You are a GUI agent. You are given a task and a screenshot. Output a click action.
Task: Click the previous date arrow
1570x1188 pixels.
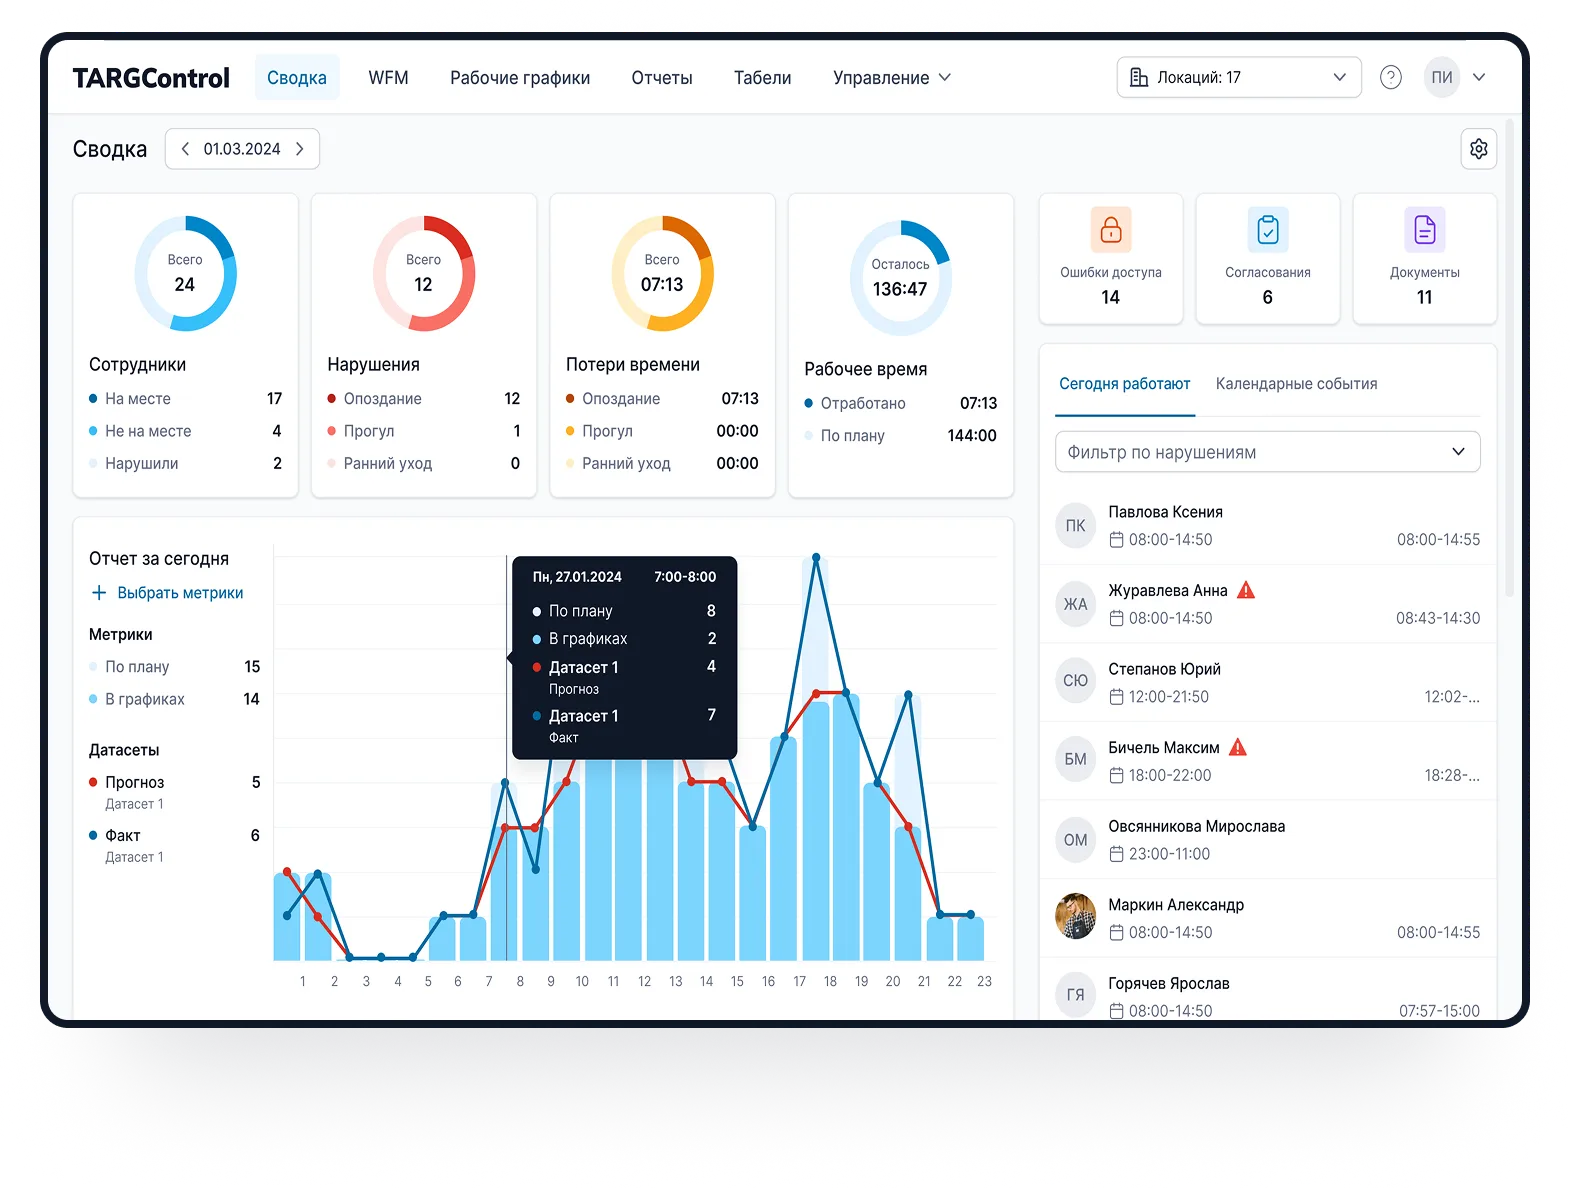point(185,149)
